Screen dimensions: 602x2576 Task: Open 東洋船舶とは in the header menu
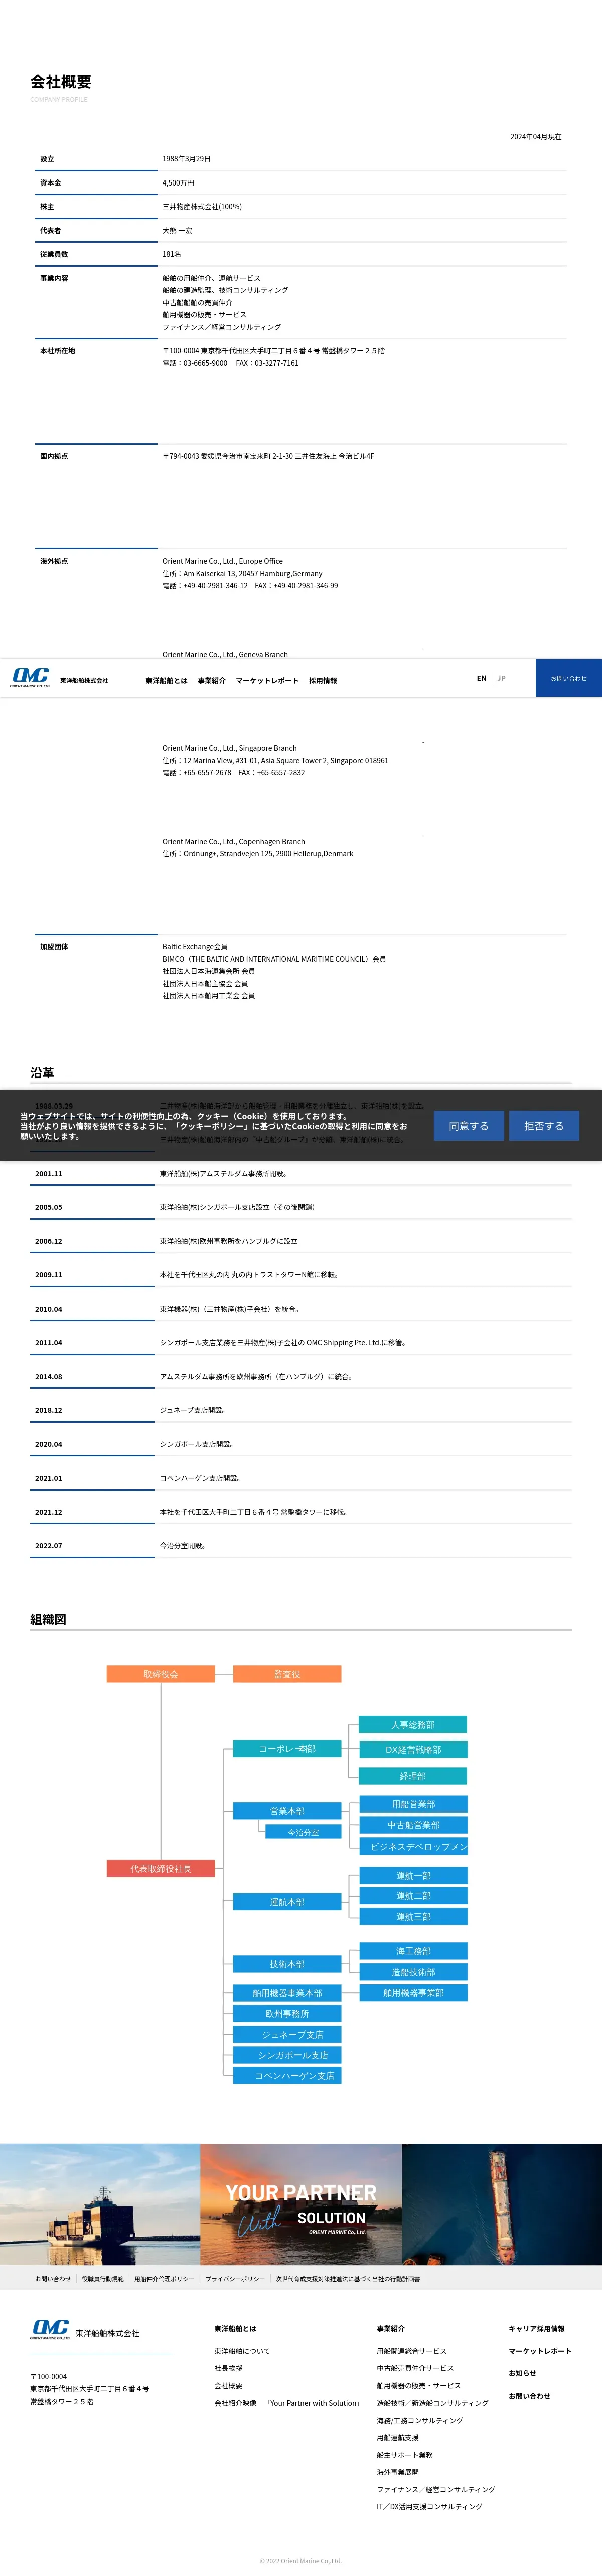click(166, 681)
